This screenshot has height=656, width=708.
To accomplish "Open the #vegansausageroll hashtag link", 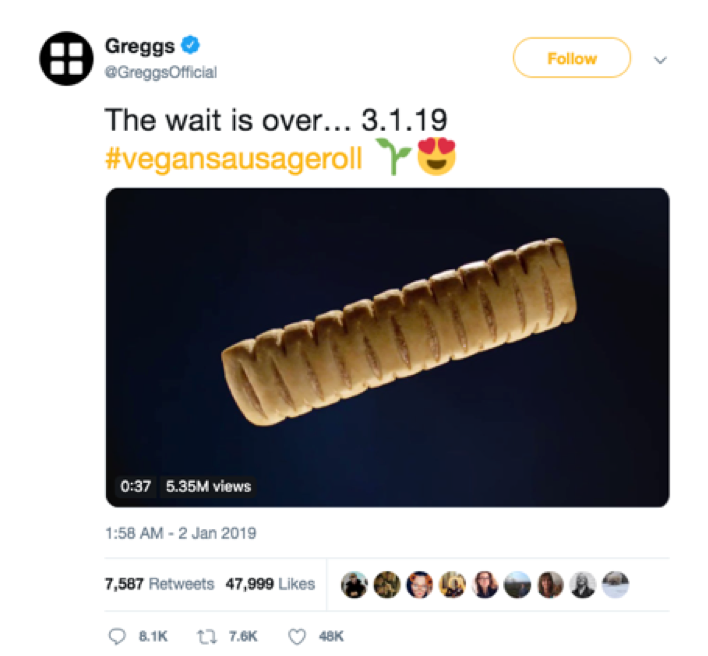I will pos(233,159).
